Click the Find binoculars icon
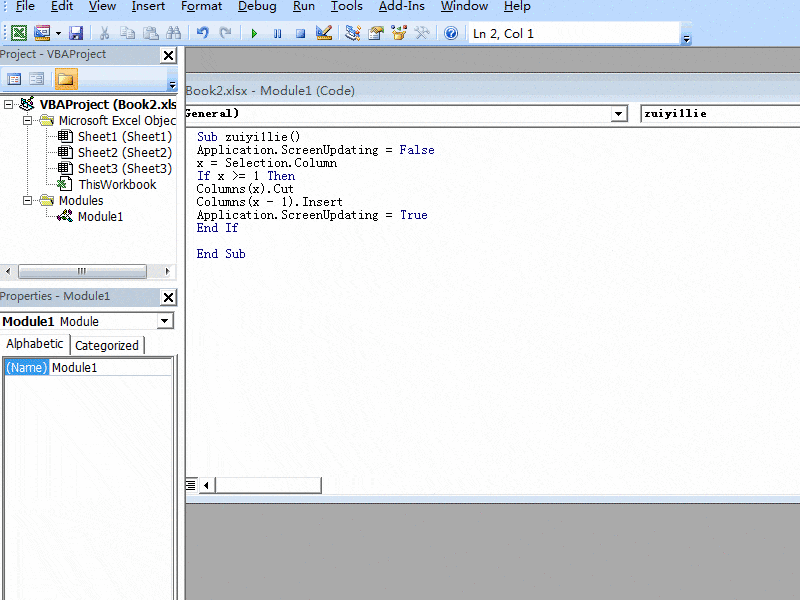The height and width of the screenshot is (600, 800). click(174, 33)
